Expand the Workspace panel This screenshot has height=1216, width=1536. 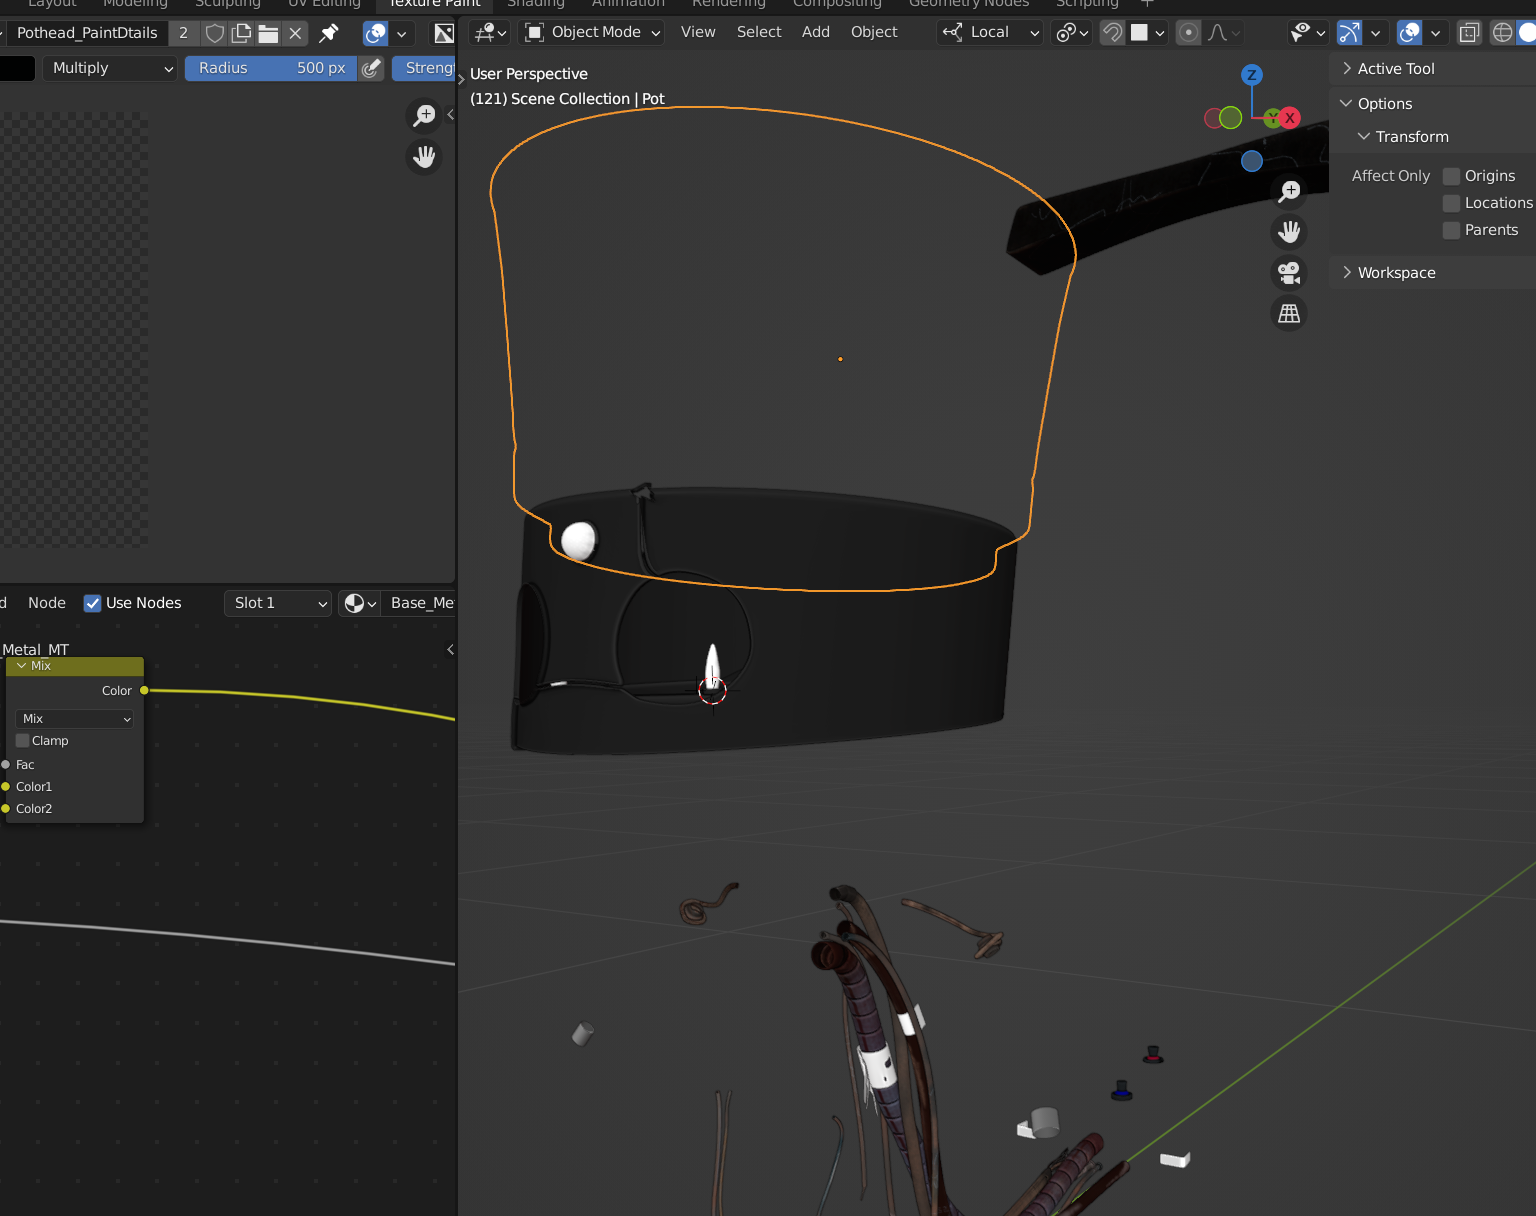pyautogui.click(x=1396, y=273)
